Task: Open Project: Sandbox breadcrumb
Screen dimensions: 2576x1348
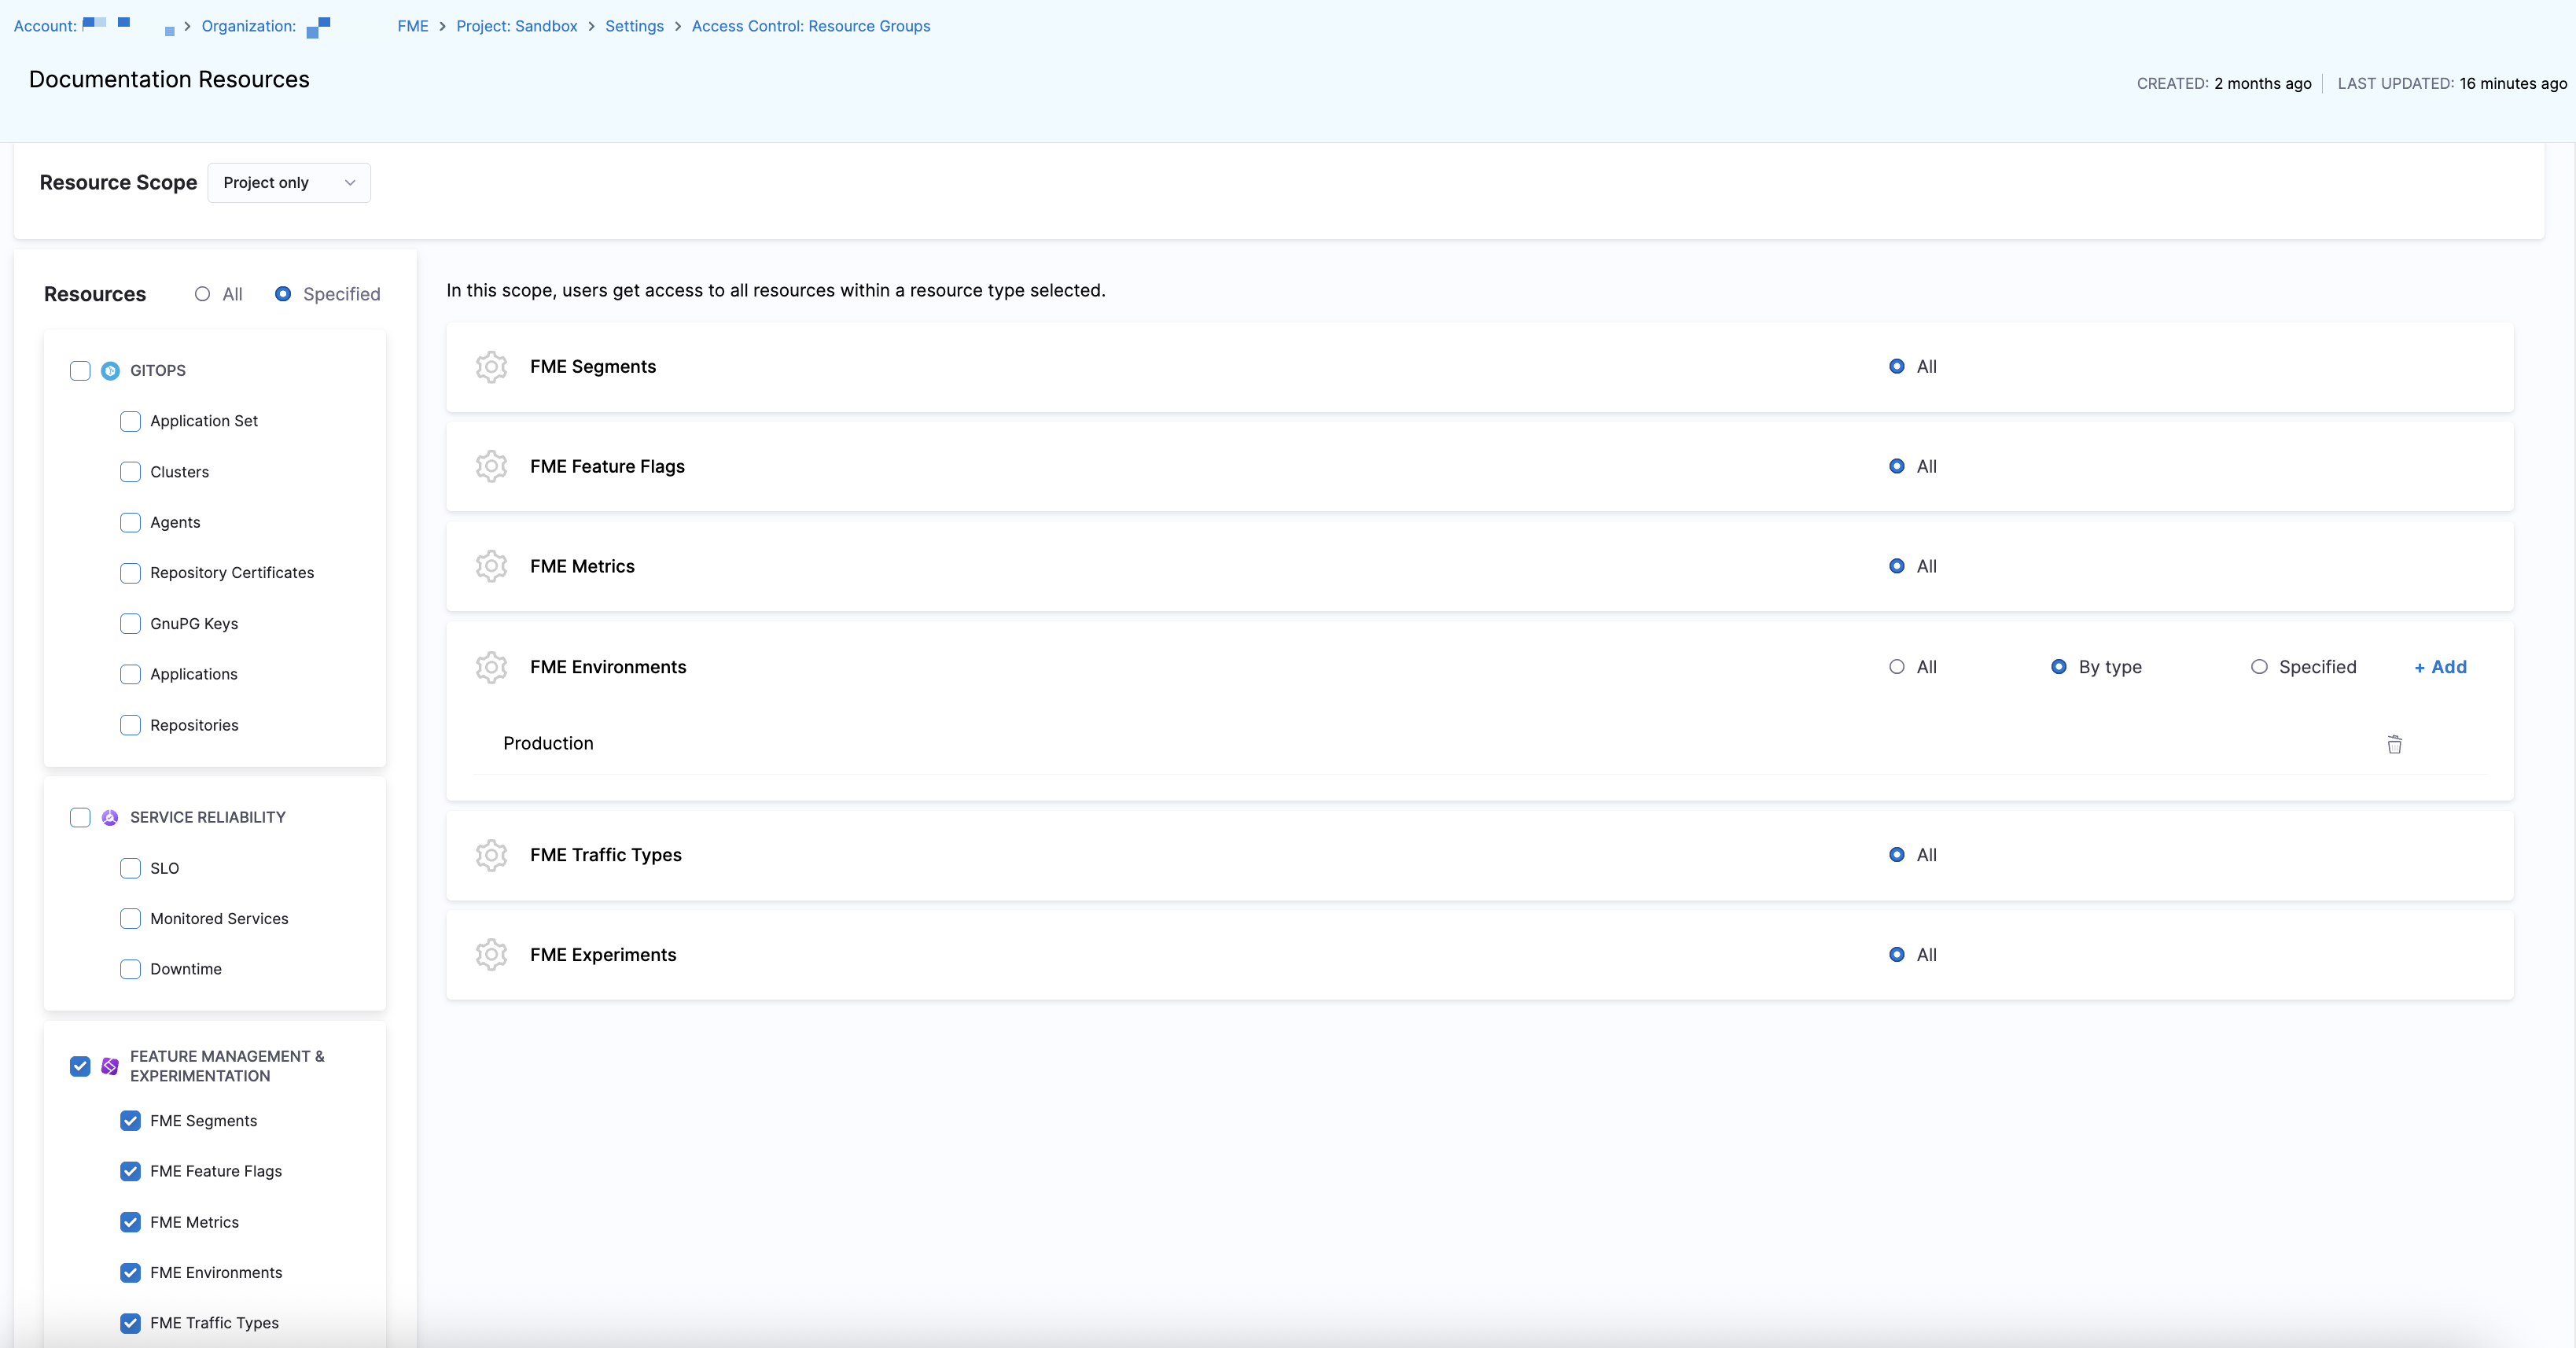Action: point(516,26)
